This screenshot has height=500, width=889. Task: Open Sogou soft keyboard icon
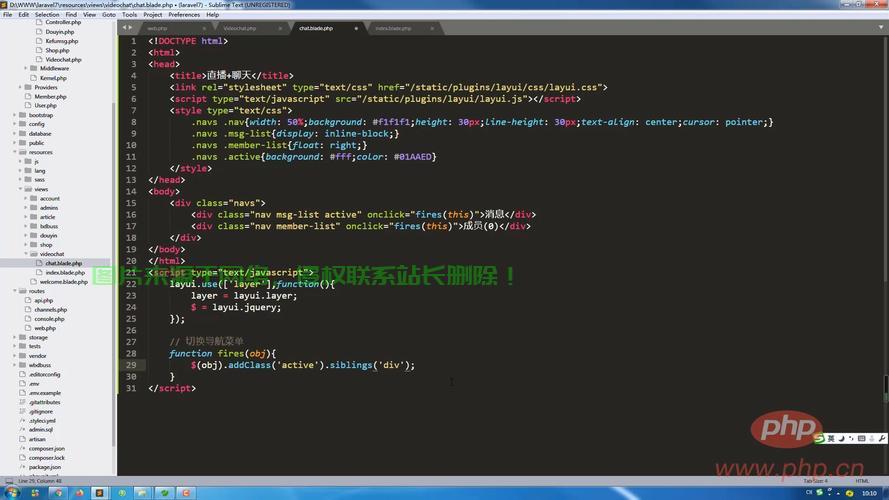(862, 439)
